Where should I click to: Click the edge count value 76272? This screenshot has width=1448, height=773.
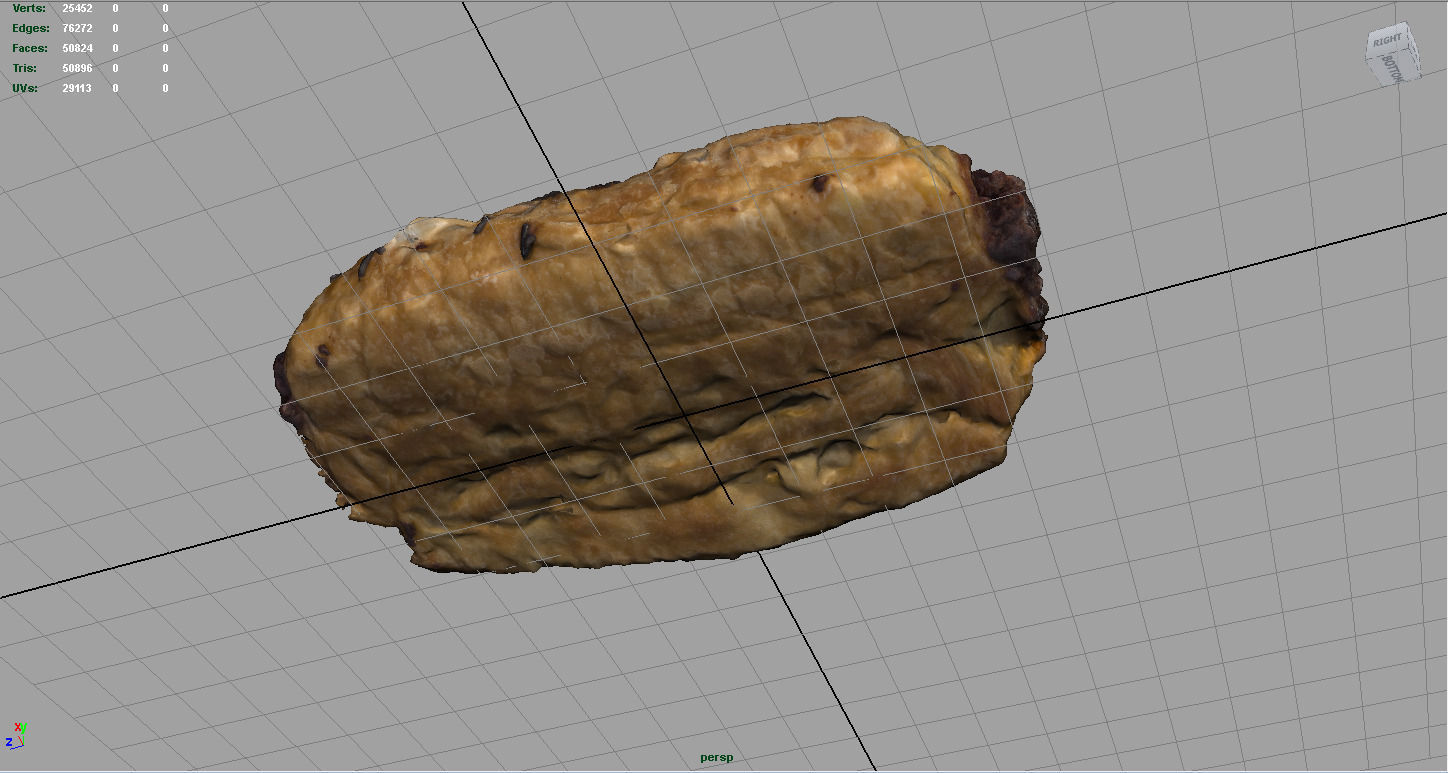coord(77,28)
